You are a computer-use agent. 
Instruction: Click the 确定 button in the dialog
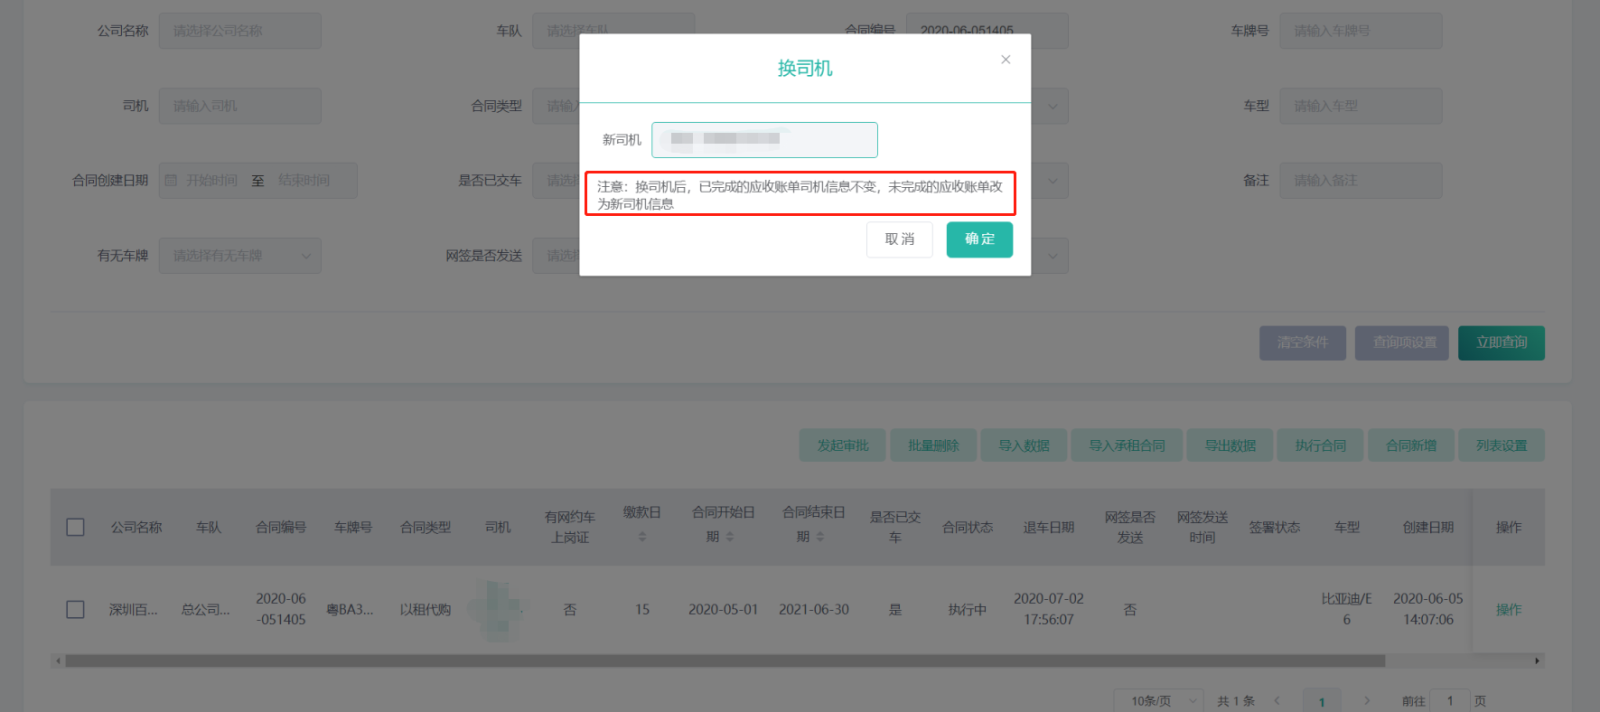979,240
